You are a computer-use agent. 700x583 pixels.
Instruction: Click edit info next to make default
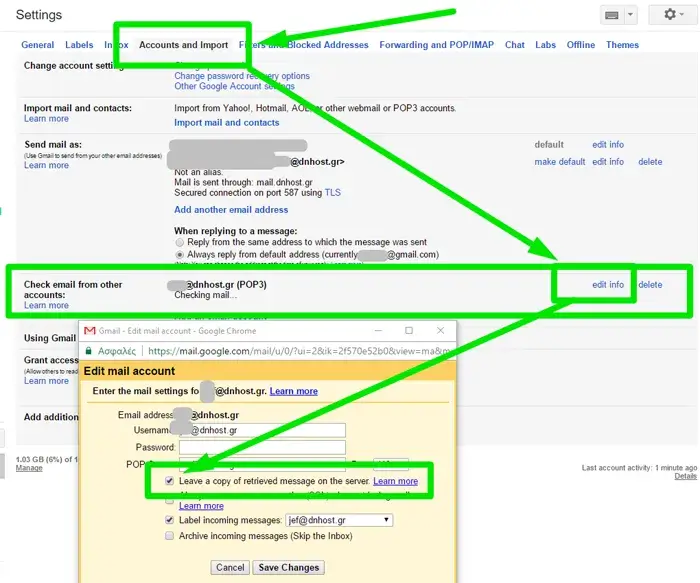click(x=608, y=162)
